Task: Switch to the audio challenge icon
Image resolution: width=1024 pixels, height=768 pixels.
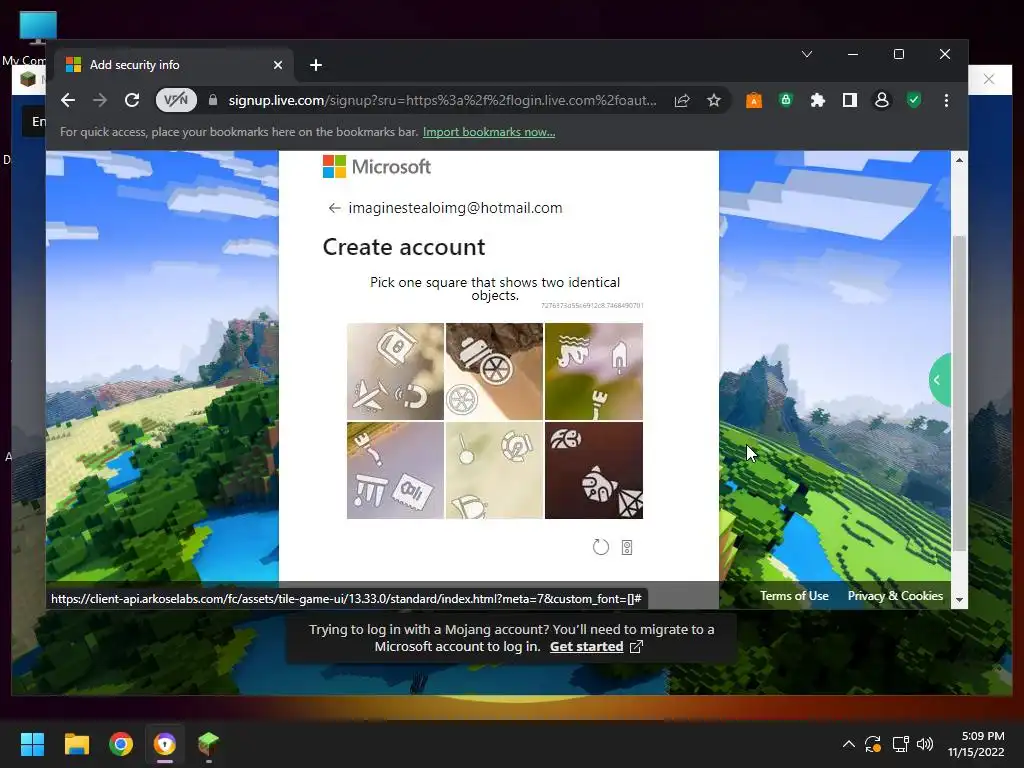Action: (x=627, y=547)
